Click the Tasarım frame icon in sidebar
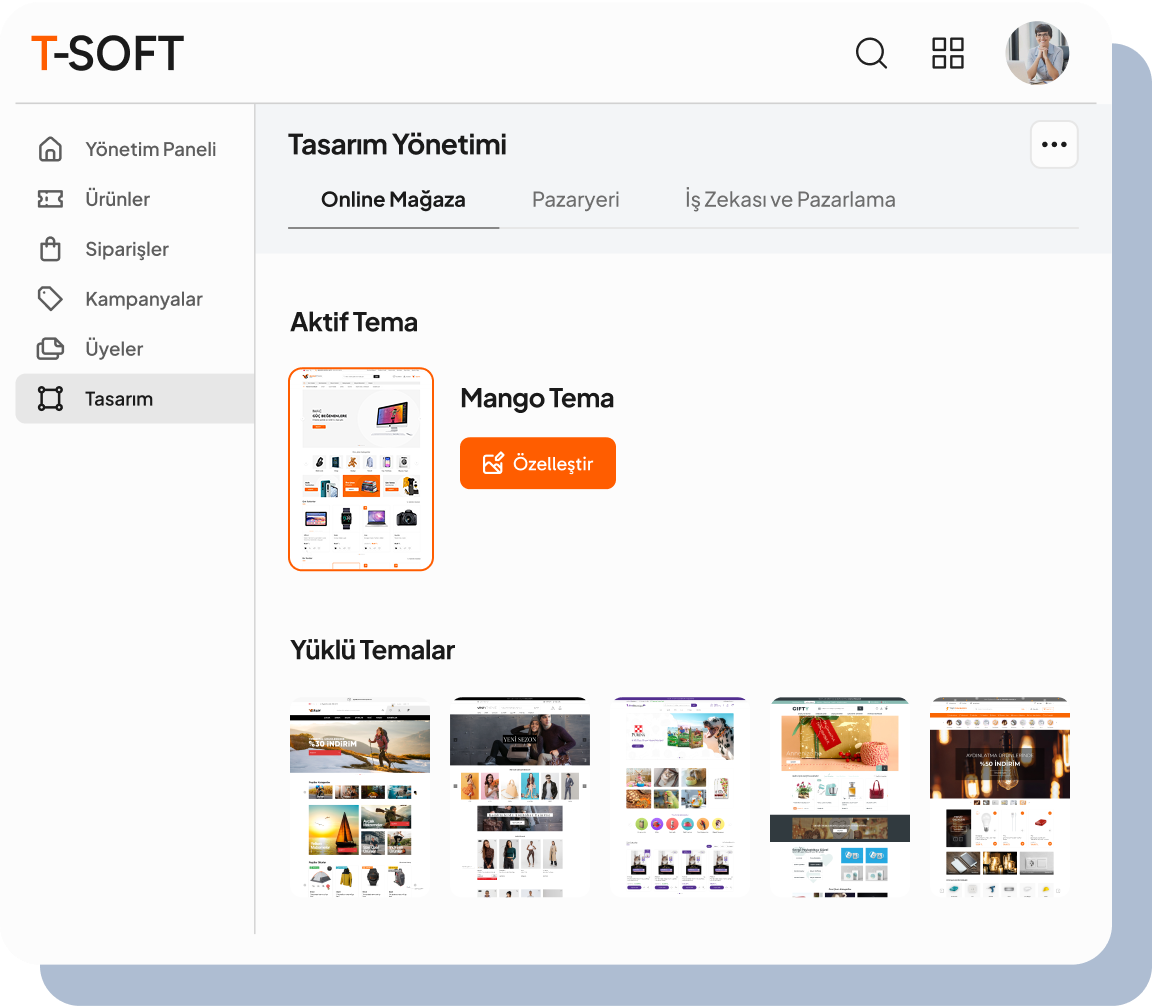1152x1008 pixels. click(x=50, y=399)
